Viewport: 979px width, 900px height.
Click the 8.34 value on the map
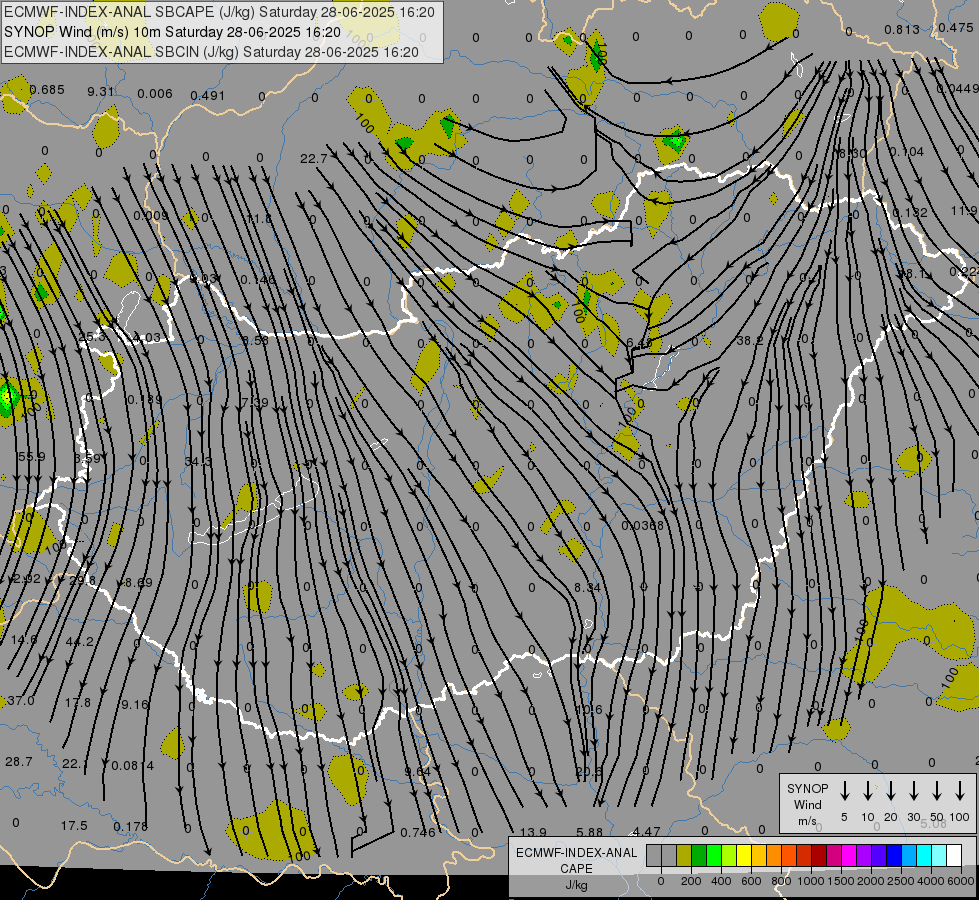pos(587,588)
